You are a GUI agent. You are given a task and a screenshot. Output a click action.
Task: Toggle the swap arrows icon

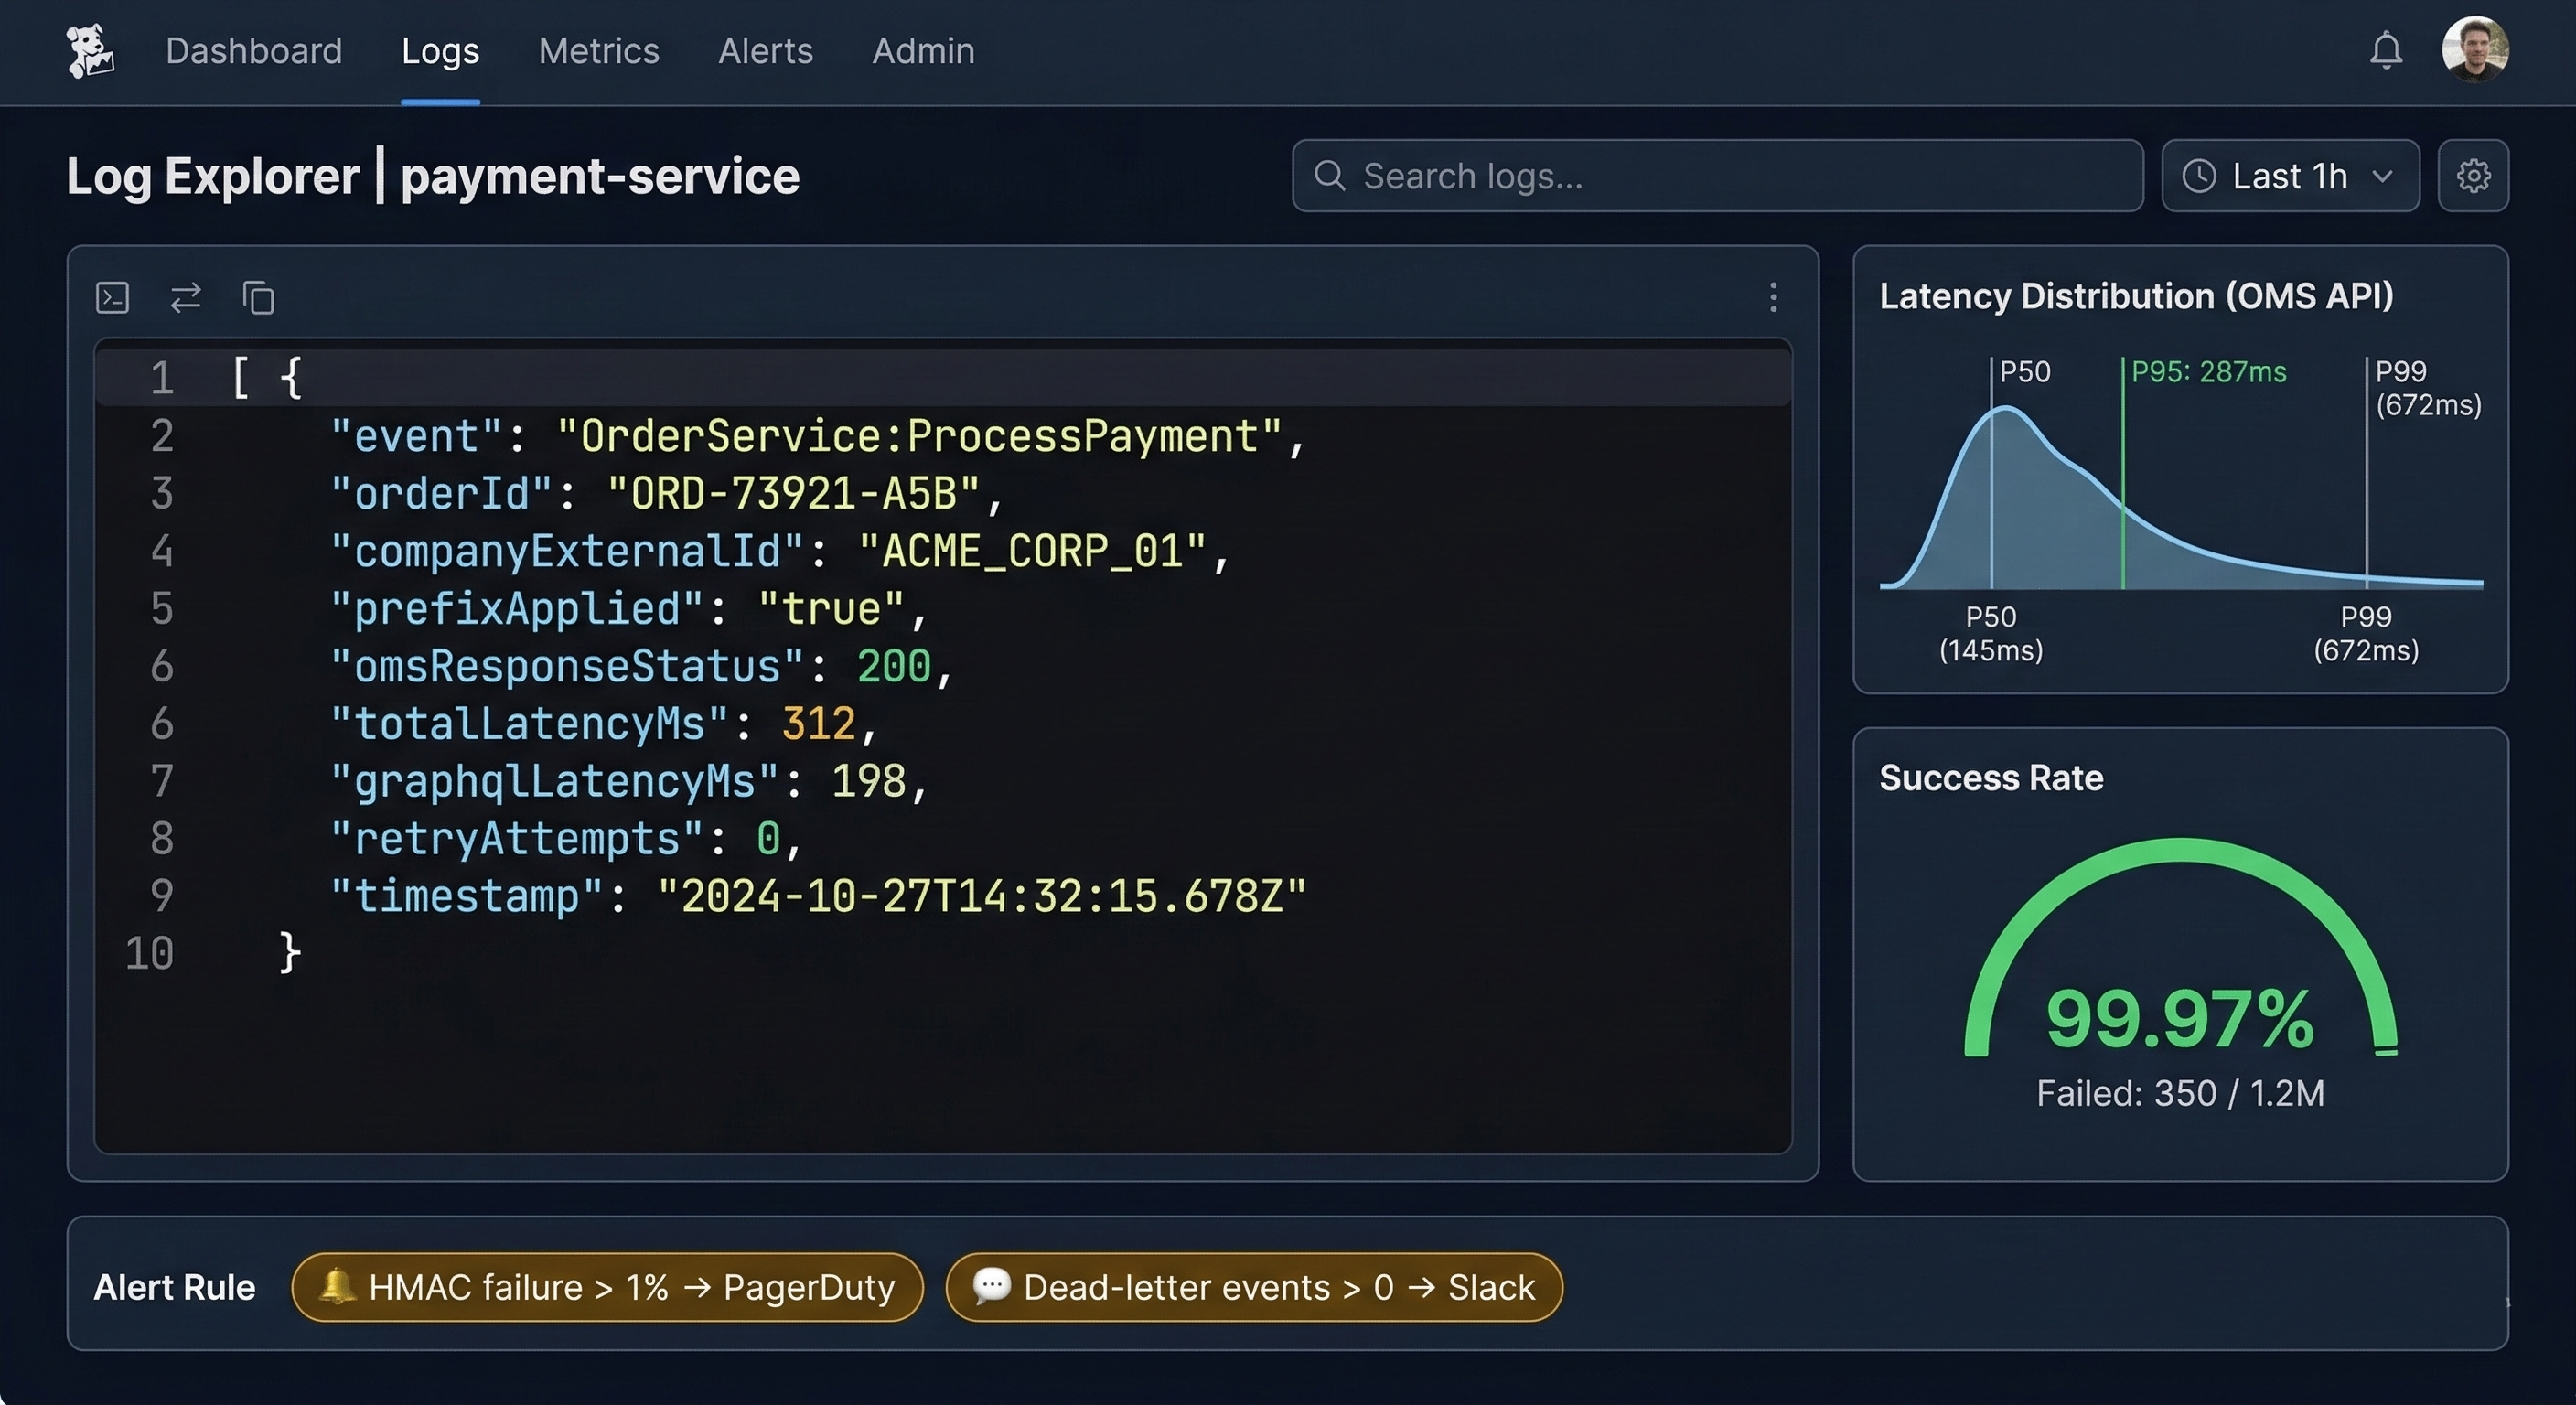(x=186, y=298)
